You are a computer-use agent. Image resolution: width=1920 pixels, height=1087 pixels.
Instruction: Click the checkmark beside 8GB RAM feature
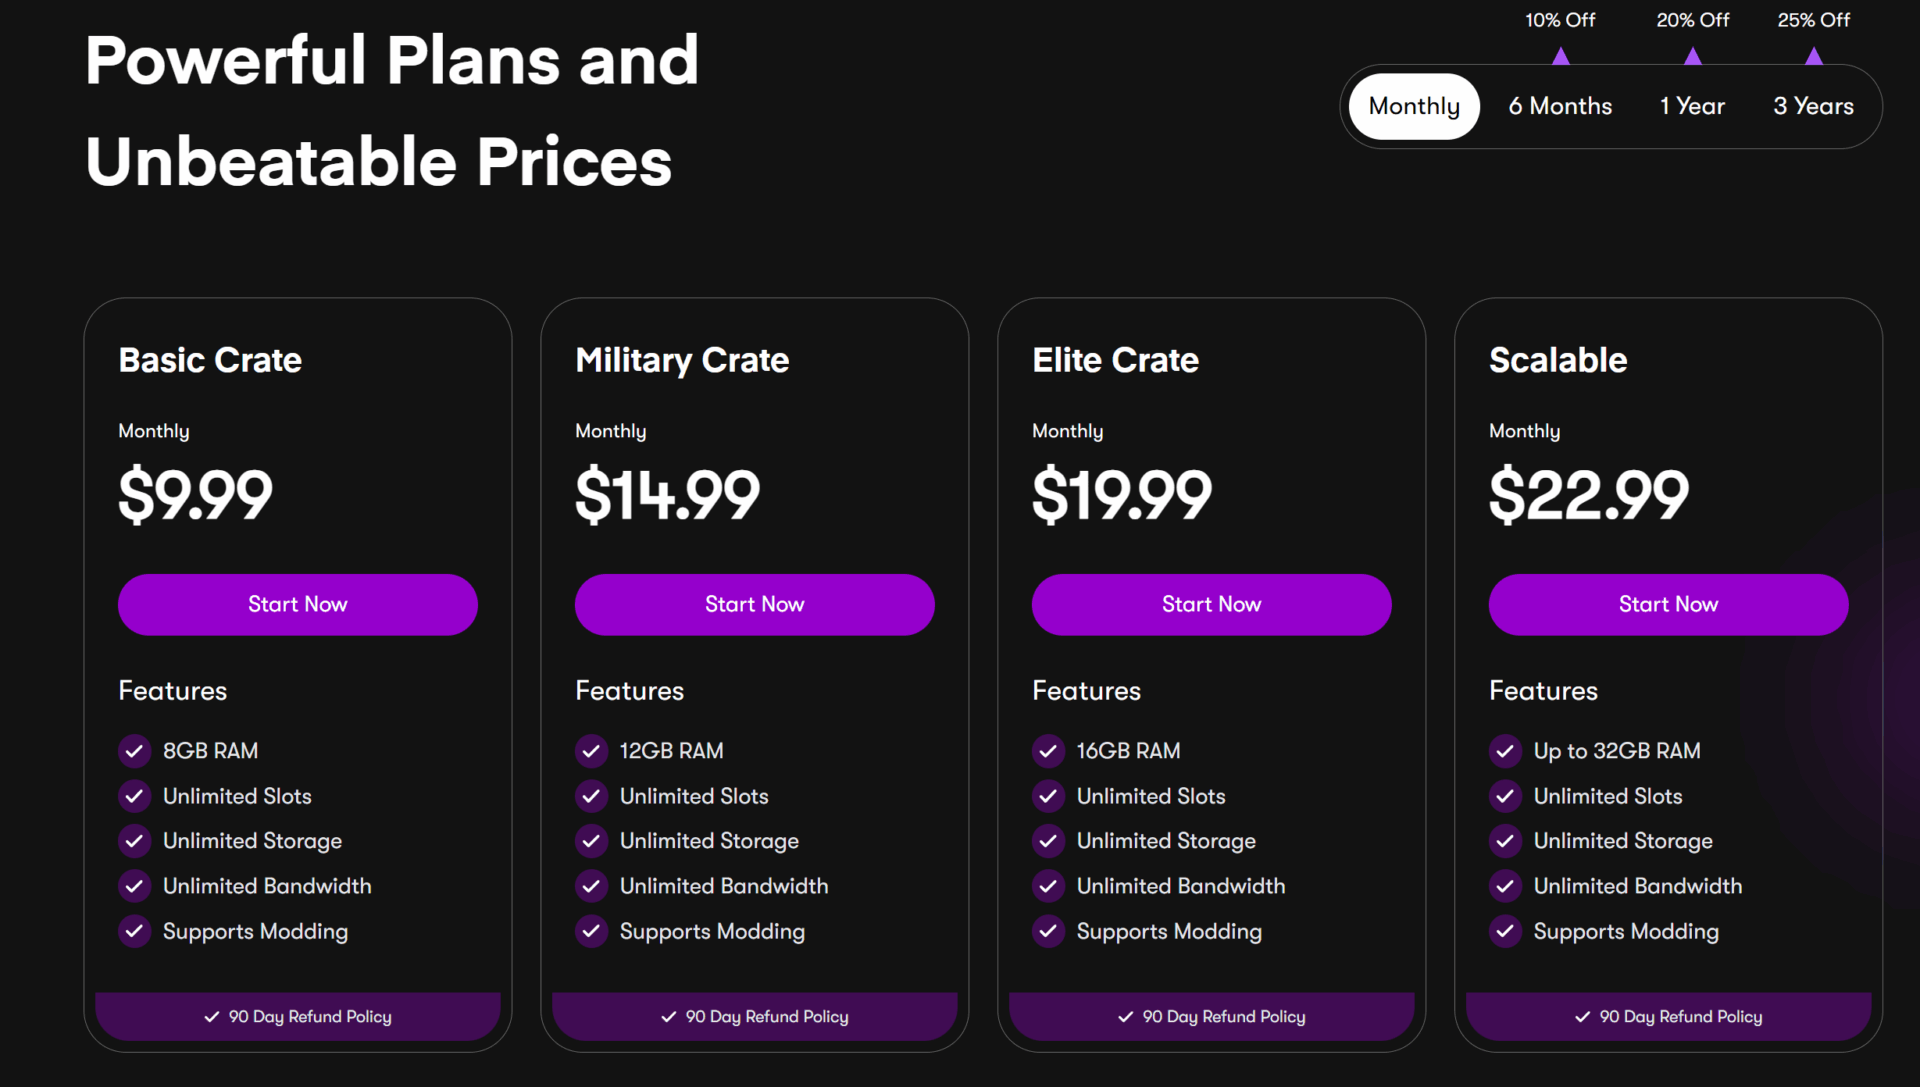click(x=134, y=751)
